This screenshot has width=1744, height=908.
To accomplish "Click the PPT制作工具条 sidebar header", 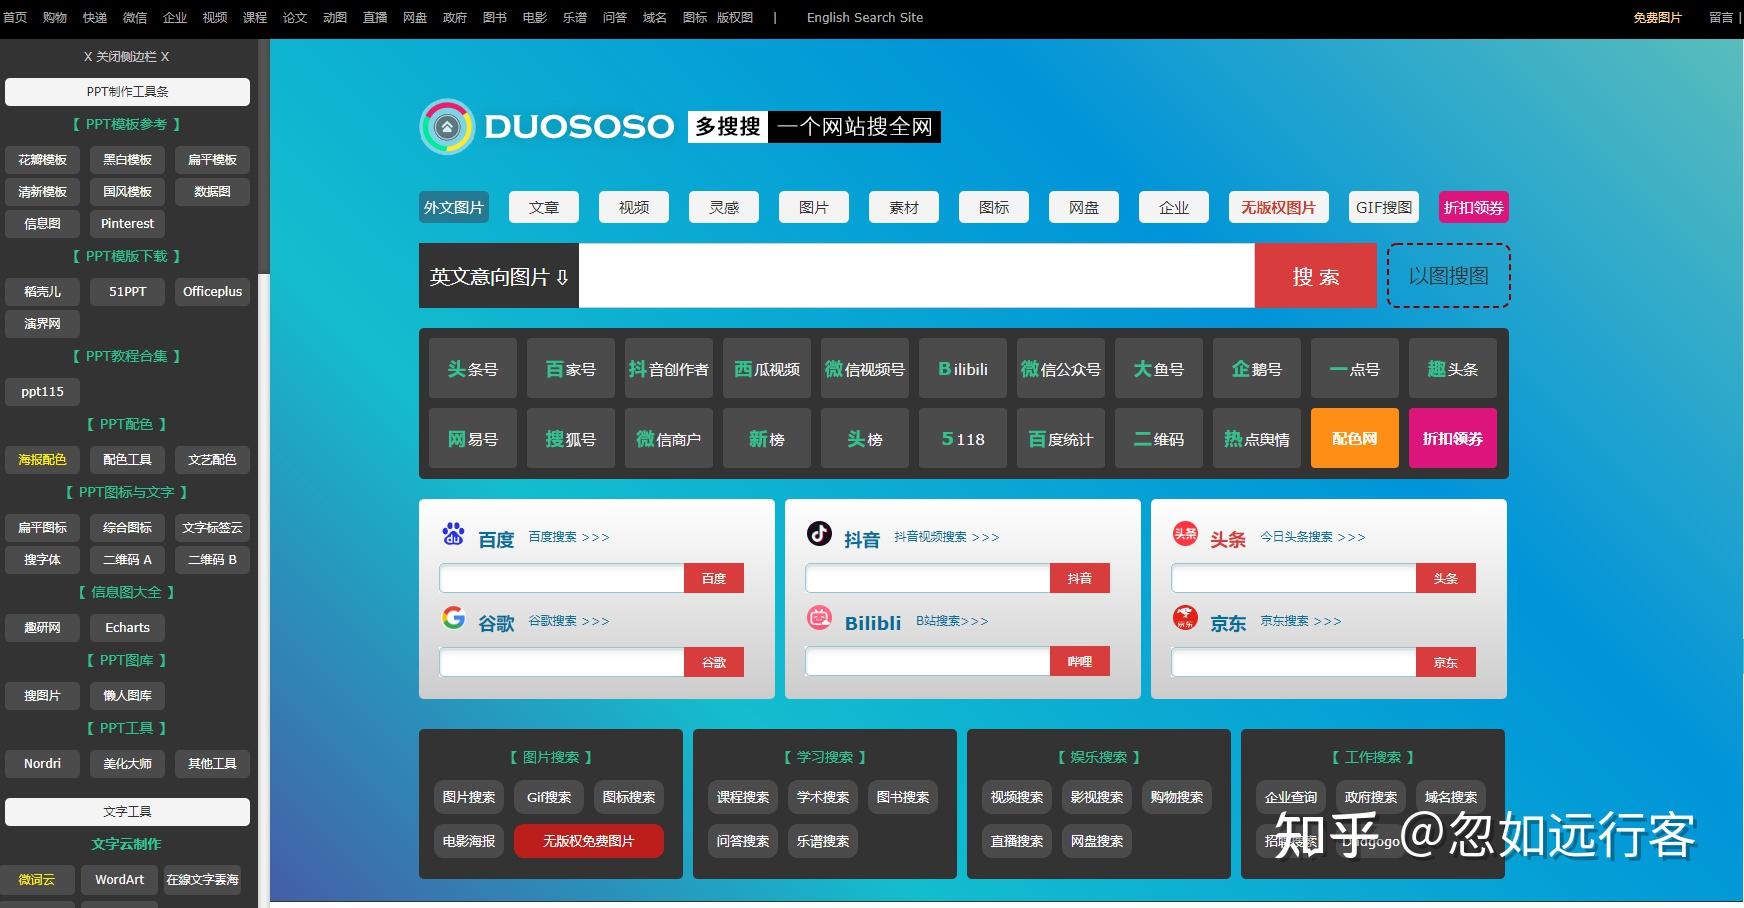I will [128, 91].
